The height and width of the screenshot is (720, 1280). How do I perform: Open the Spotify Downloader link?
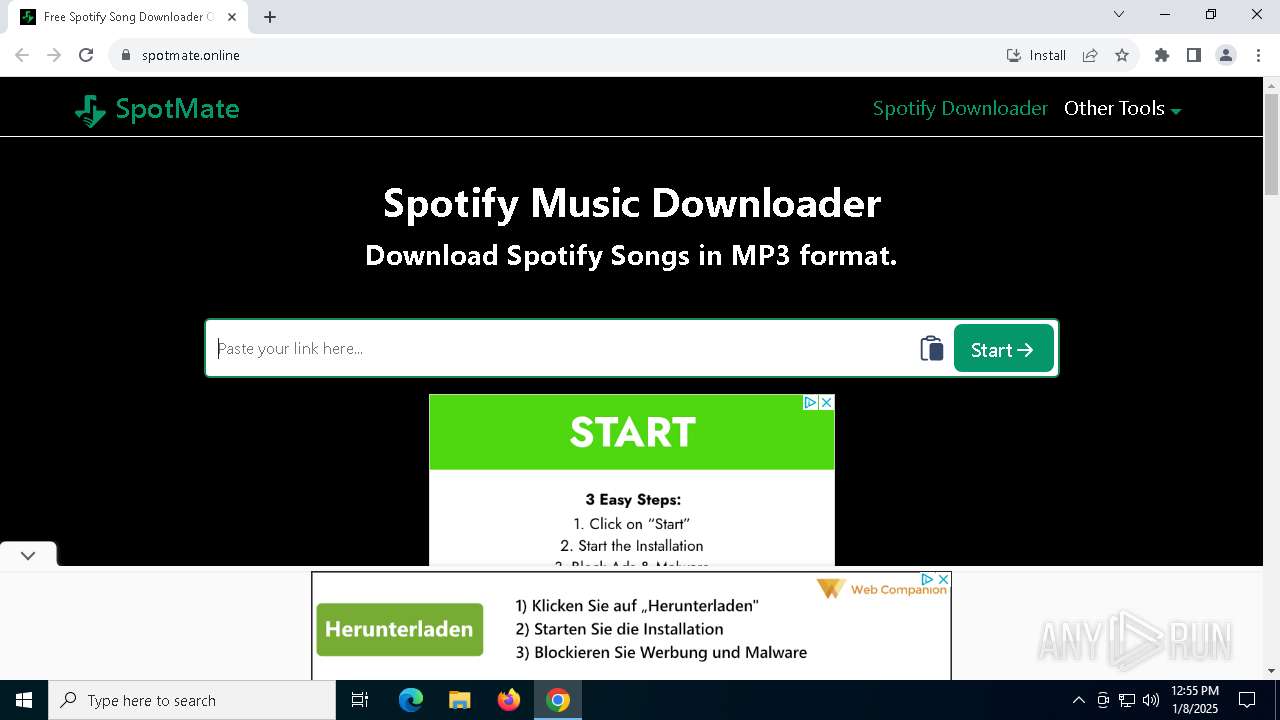[x=960, y=108]
